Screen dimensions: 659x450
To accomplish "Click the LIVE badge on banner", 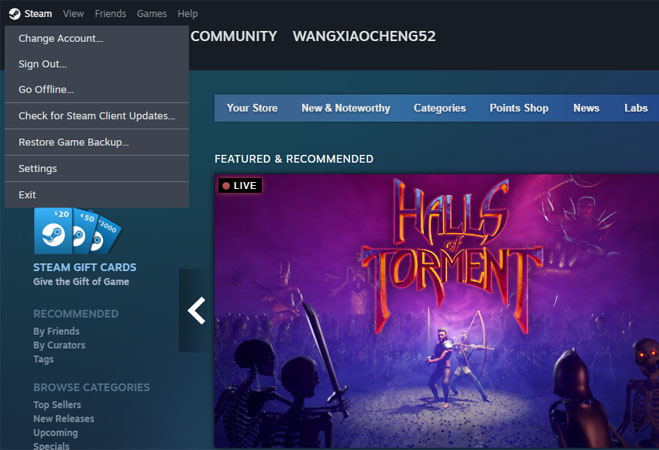I will pyautogui.click(x=240, y=186).
